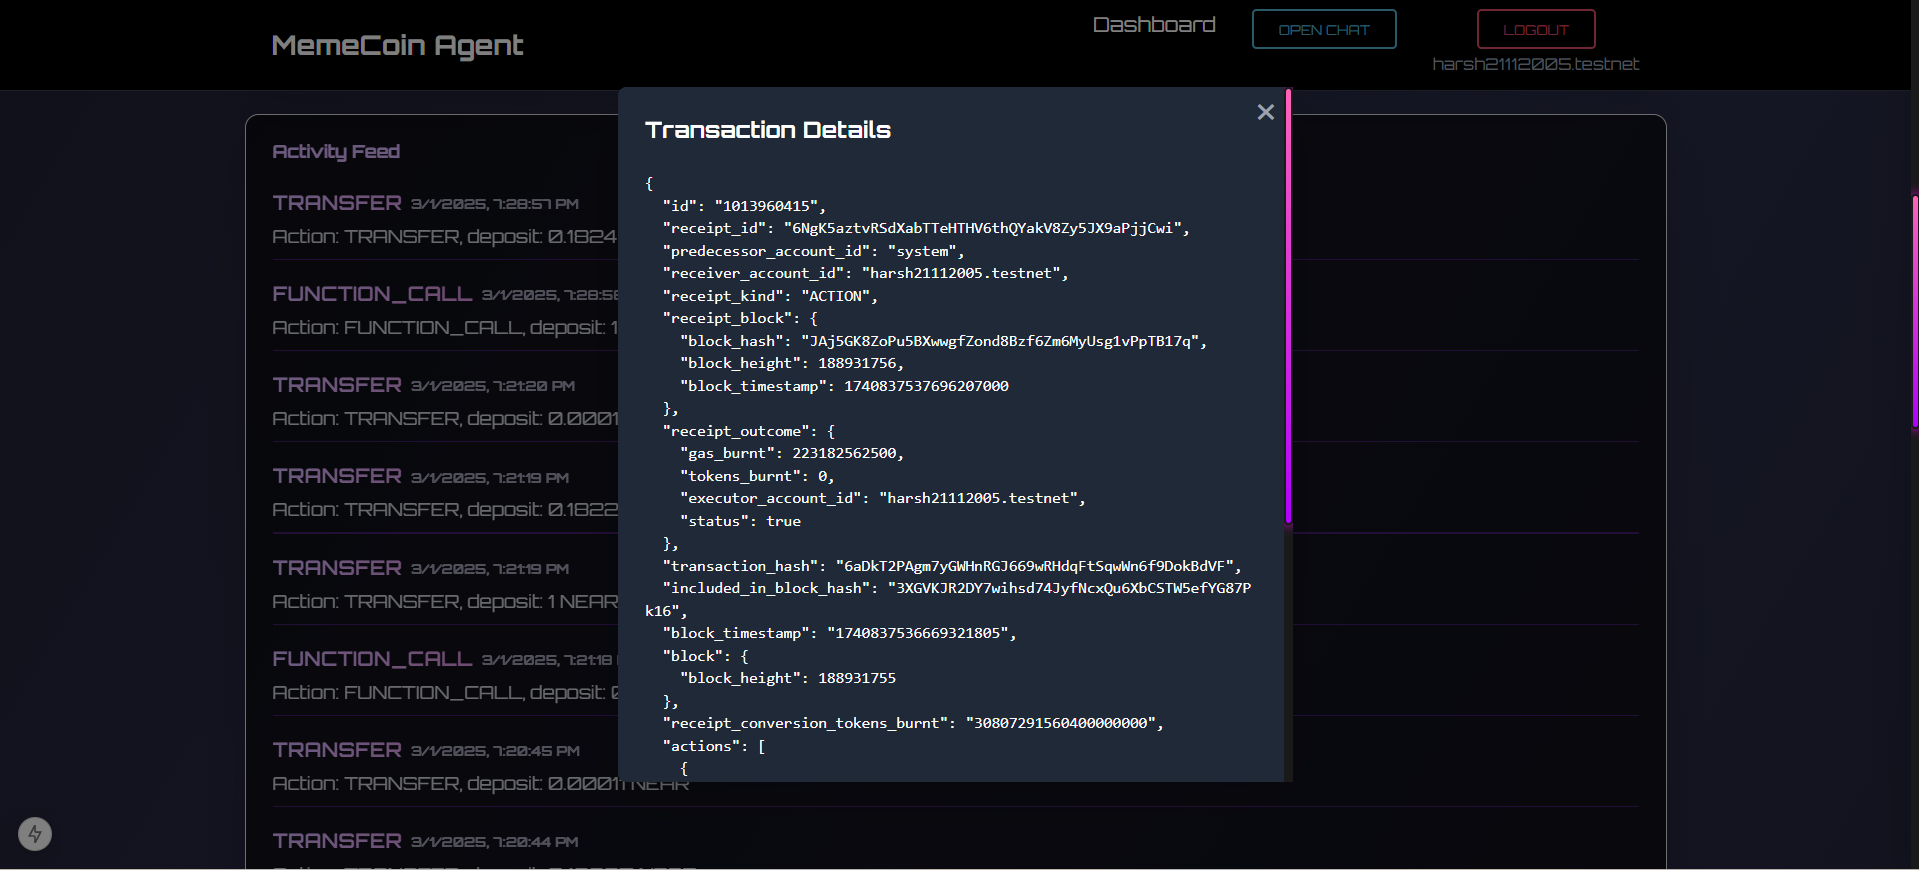The image size is (1919, 870).
Task: Click the receiver_account_id line
Action: 865,273
